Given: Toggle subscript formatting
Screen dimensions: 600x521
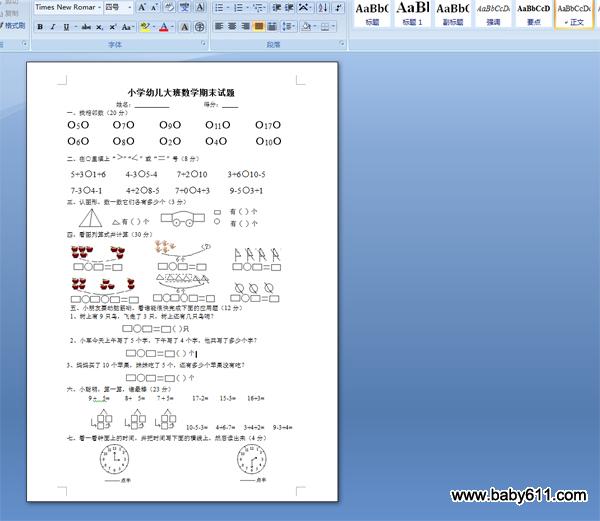Looking at the screenshot, I should click(97, 27).
